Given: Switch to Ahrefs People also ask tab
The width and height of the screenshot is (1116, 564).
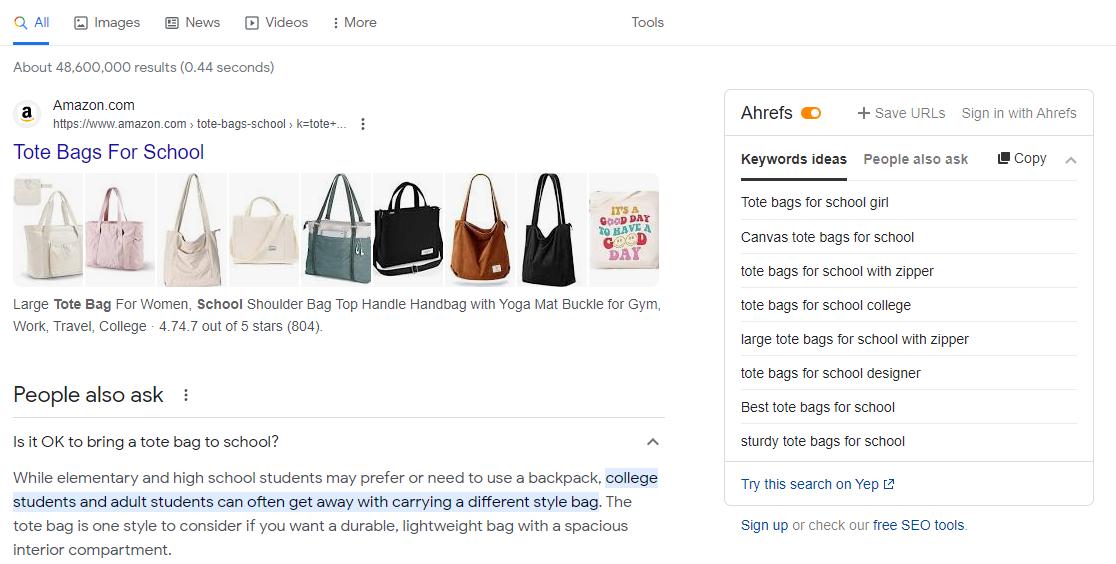Looking at the screenshot, I should [x=915, y=159].
